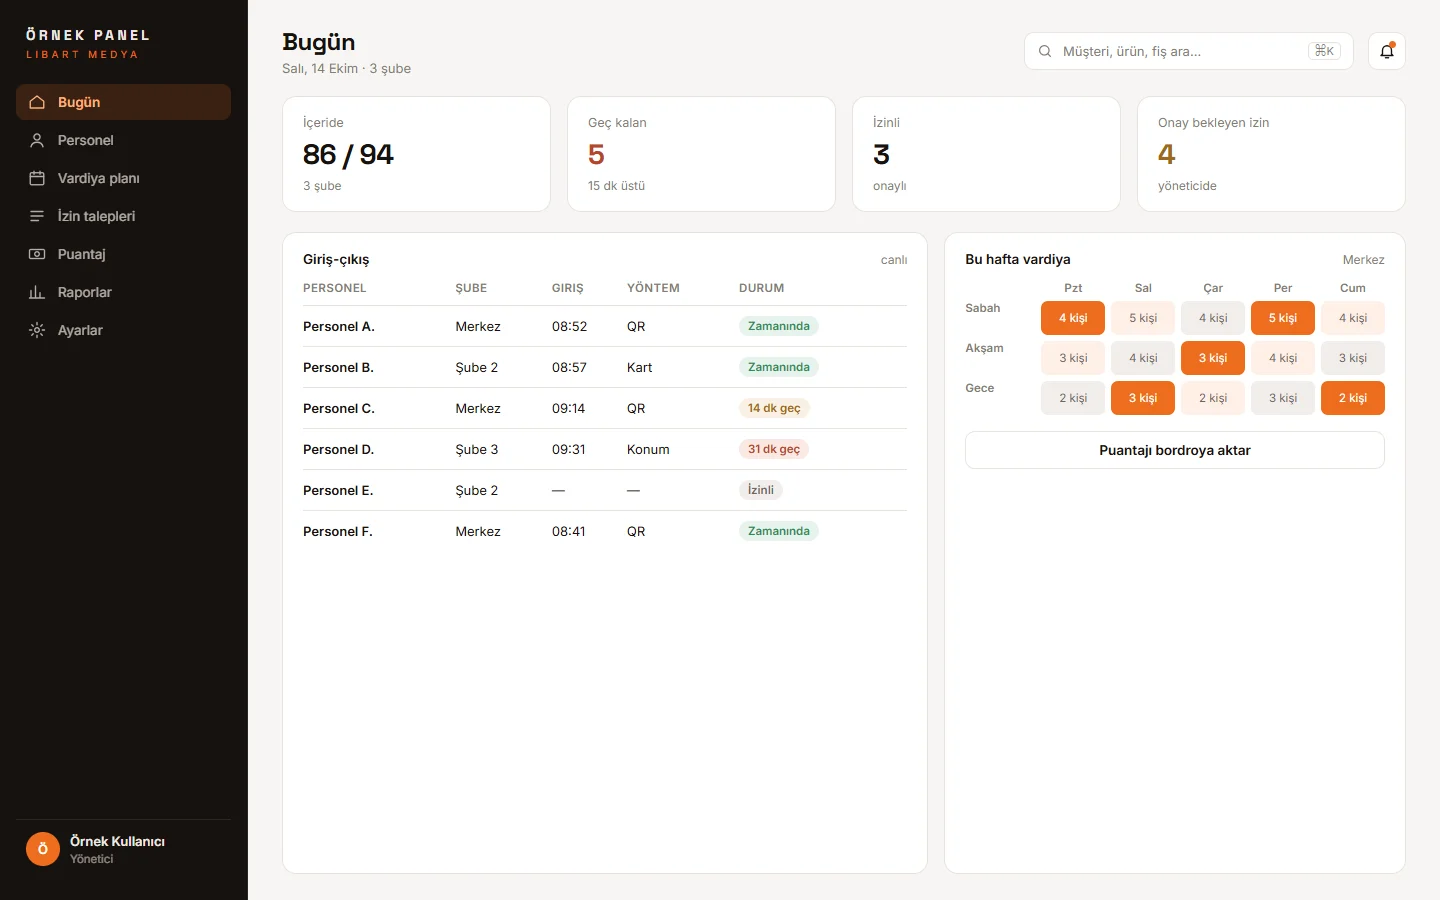
Task: Navigate to Raporlar
Action: point(123,292)
